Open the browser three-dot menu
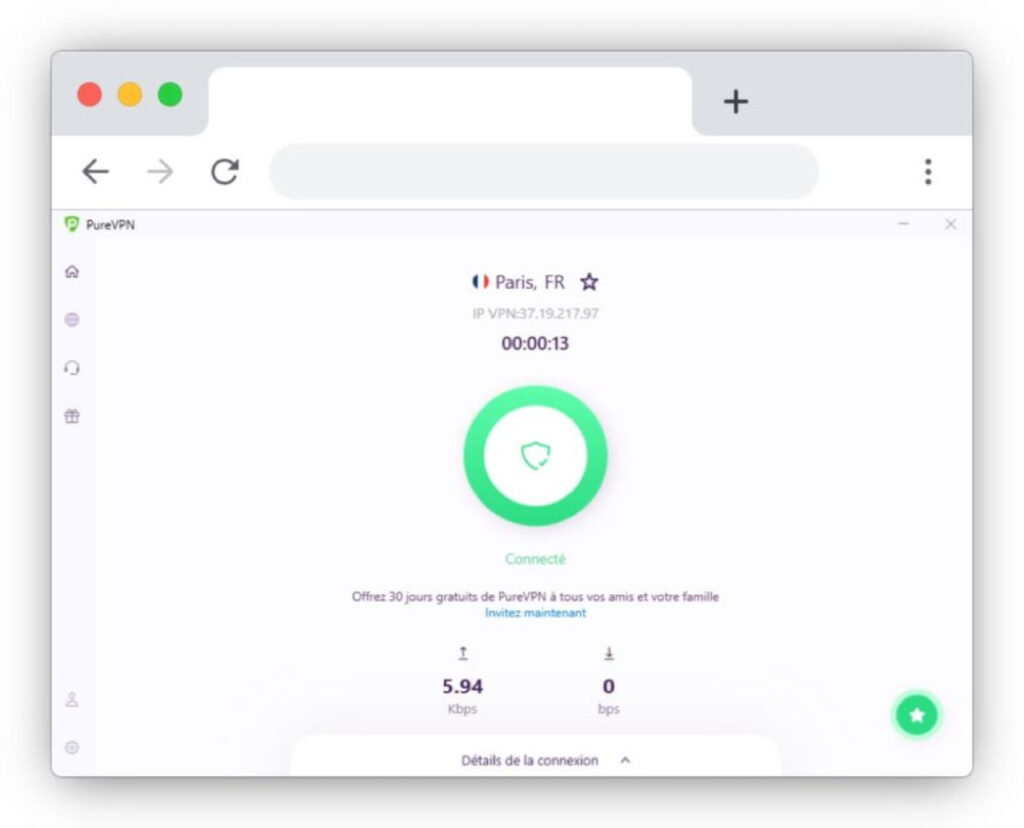This screenshot has width=1024, height=828. point(928,172)
